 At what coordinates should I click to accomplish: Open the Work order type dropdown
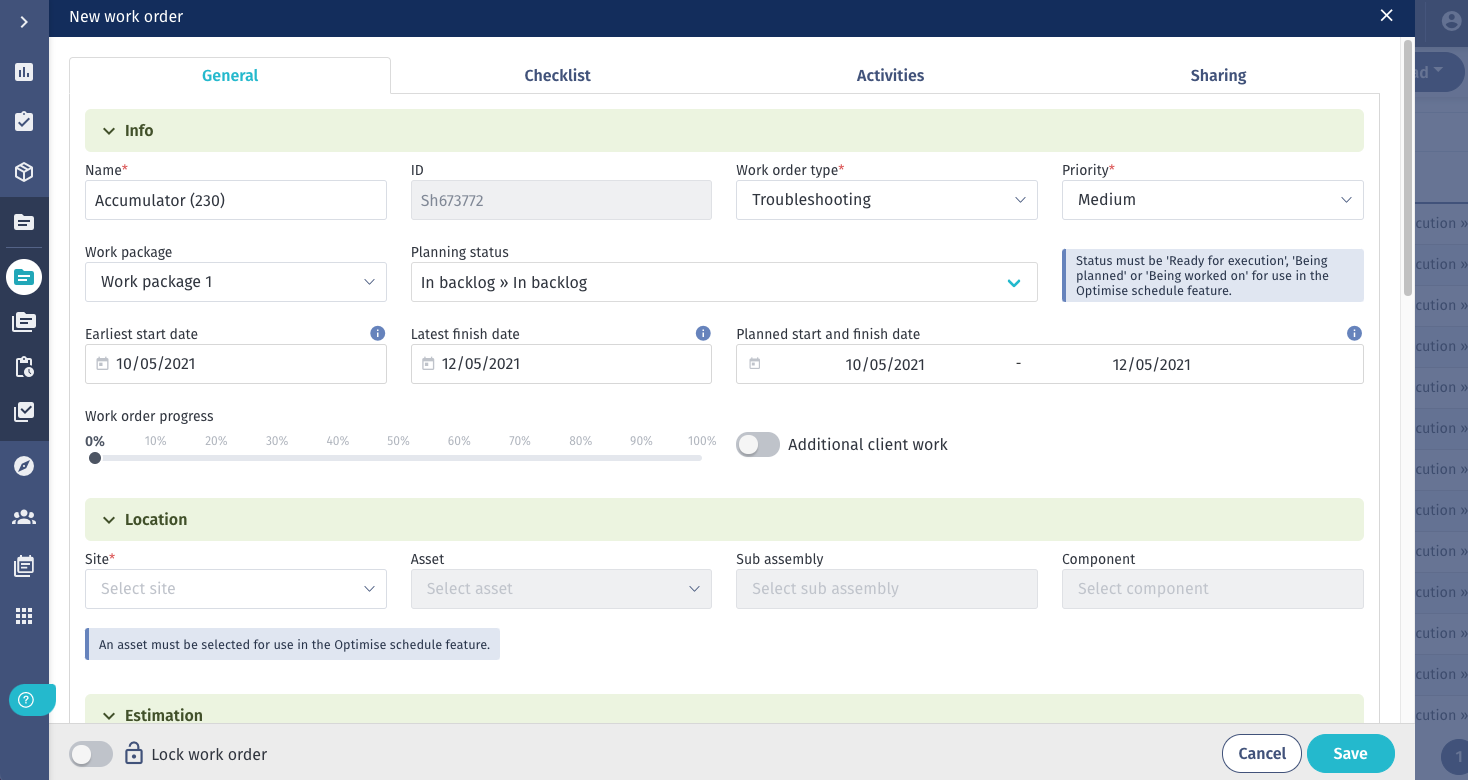[x=887, y=200]
